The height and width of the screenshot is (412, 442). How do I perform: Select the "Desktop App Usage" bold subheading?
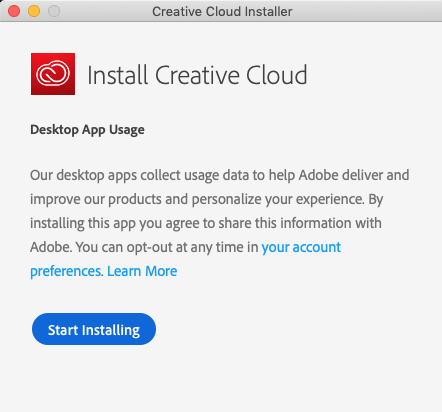click(87, 130)
